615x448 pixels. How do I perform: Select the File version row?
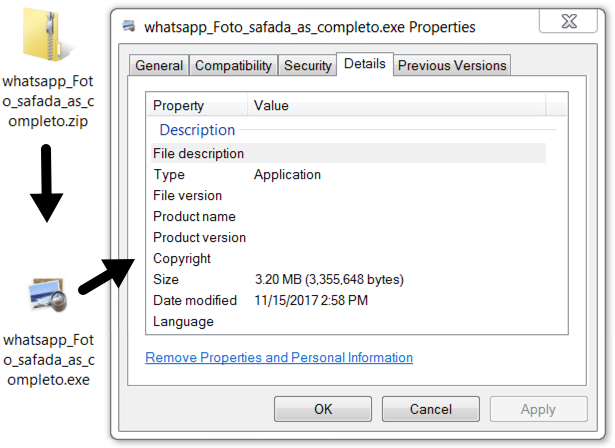[x=348, y=195]
